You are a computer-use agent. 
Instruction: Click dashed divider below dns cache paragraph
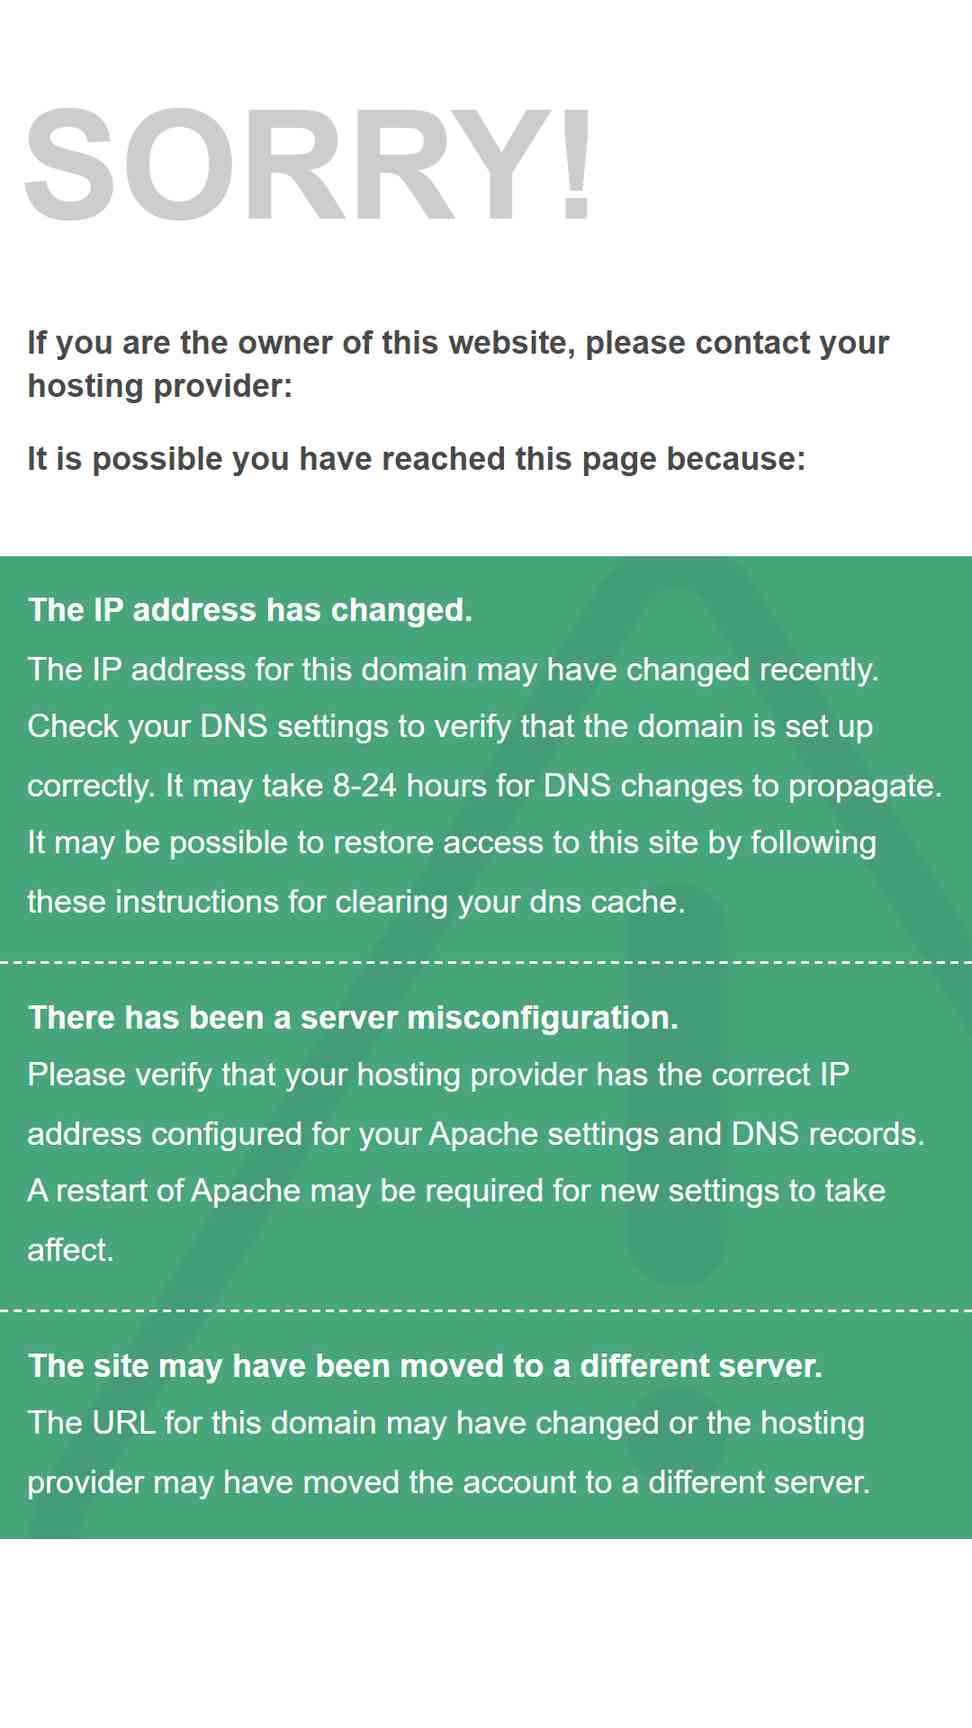[486, 962]
